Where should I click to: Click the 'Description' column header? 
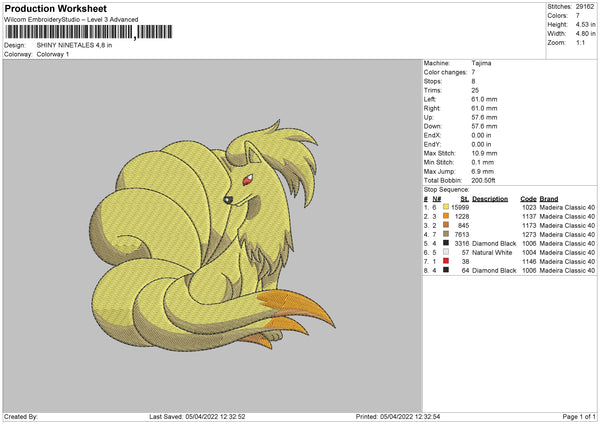coord(490,199)
